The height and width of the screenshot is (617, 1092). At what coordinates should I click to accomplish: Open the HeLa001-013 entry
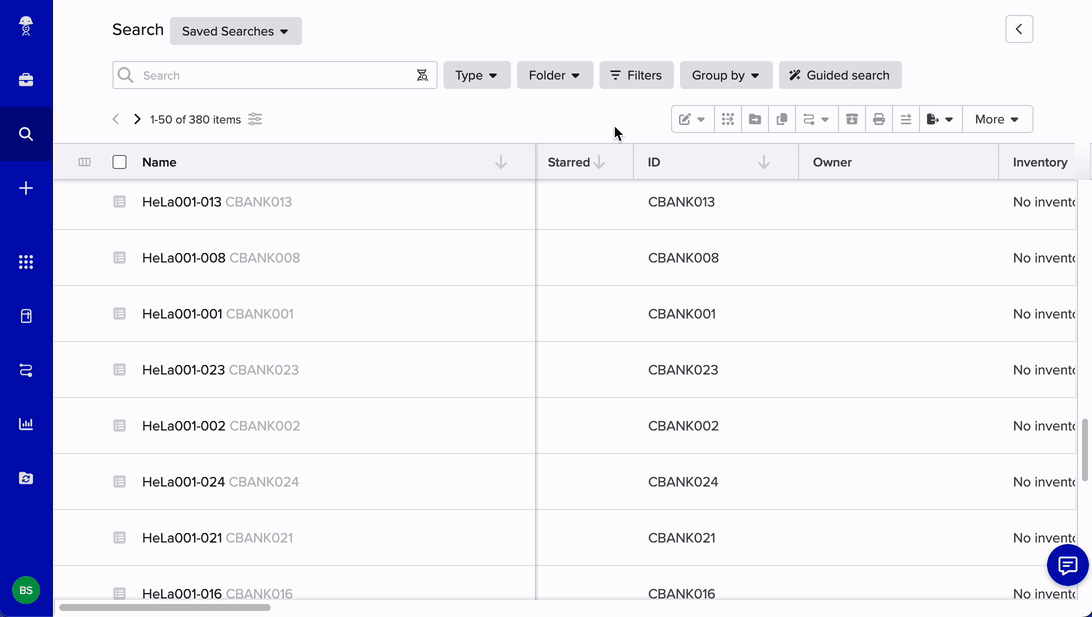182,202
